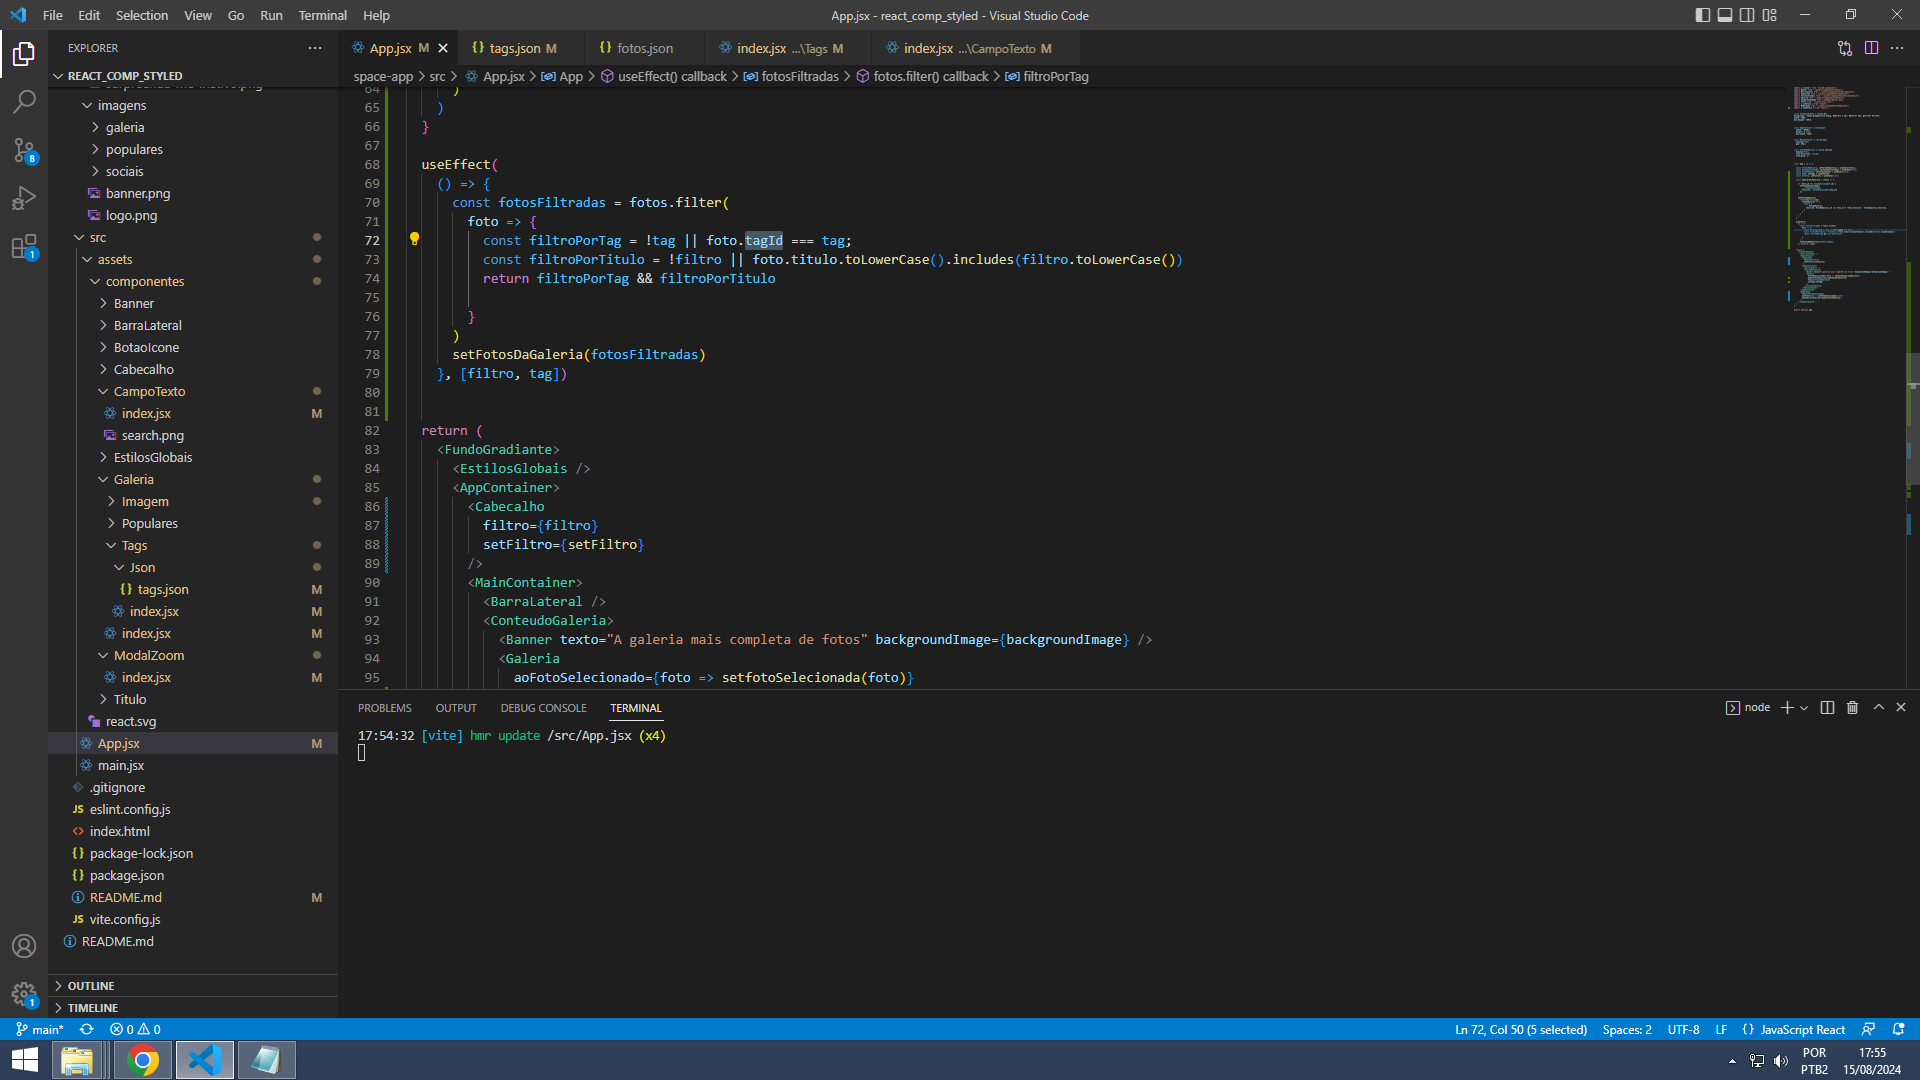Image resolution: width=1920 pixels, height=1080 pixels.
Task: Toggle Secondary Side Bar visibility
Action: point(1747,15)
